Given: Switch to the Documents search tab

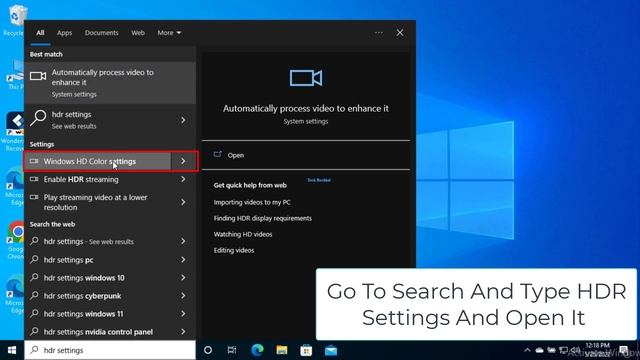Looking at the screenshot, I should coord(102,33).
